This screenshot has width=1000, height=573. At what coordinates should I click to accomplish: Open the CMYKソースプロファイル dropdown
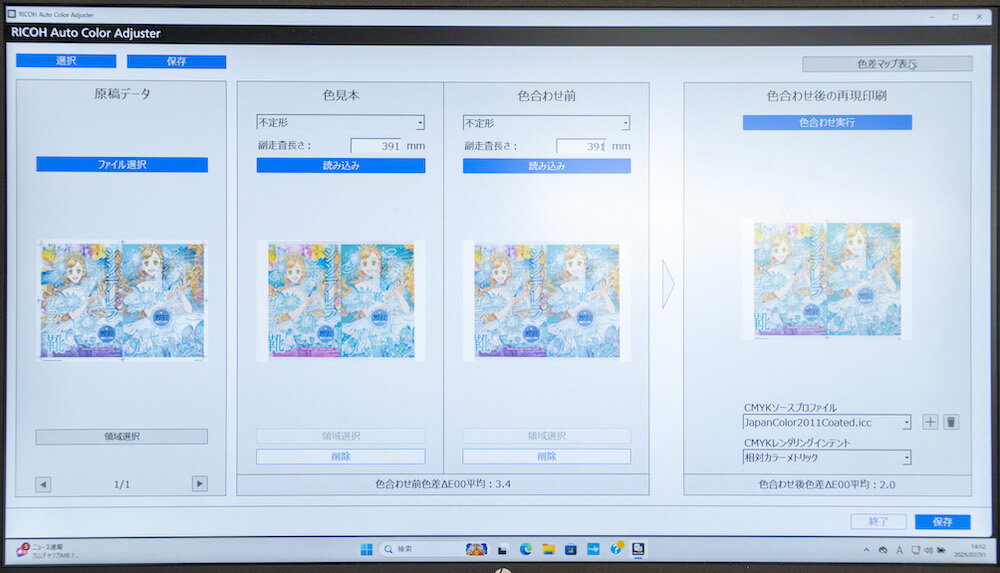click(x=827, y=422)
